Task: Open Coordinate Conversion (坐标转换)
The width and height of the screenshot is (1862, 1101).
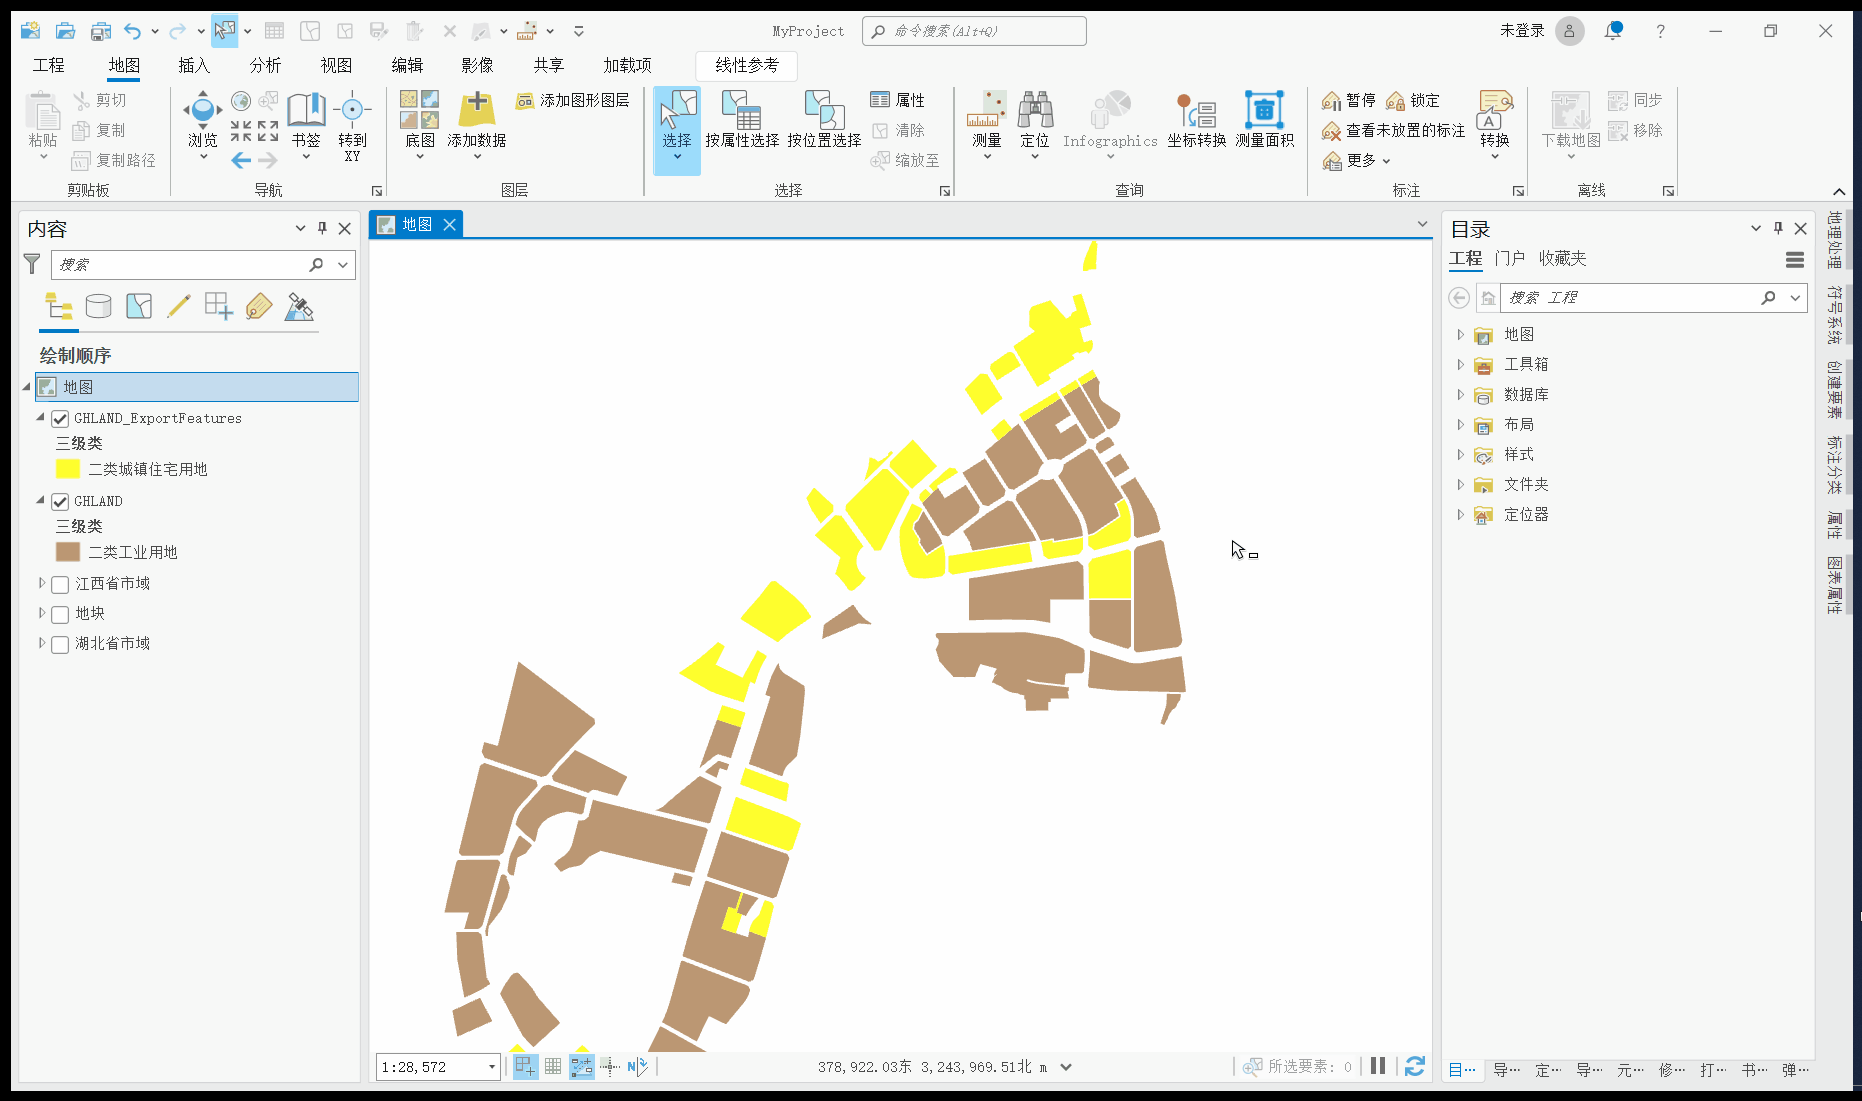Action: click(x=1196, y=120)
